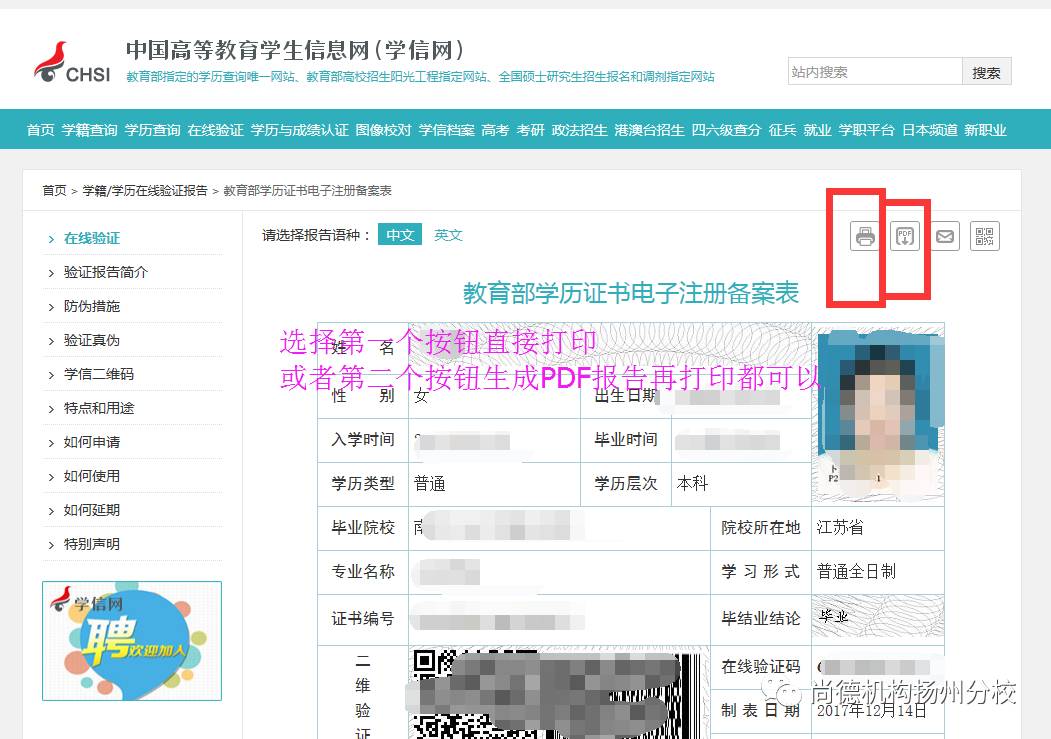Open 学职平台 menu item
Screen dimensions: 1051x739
tap(866, 130)
